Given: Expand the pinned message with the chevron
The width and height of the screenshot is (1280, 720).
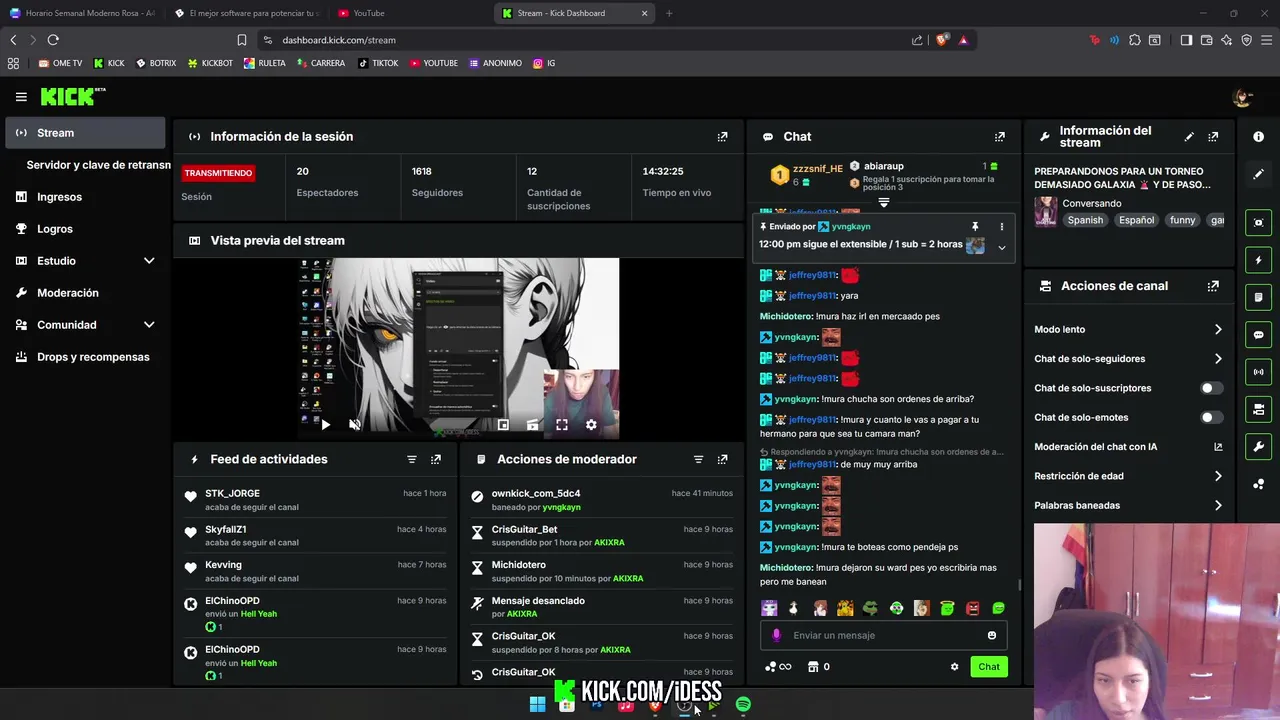Looking at the screenshot, I should (1001, 247).
